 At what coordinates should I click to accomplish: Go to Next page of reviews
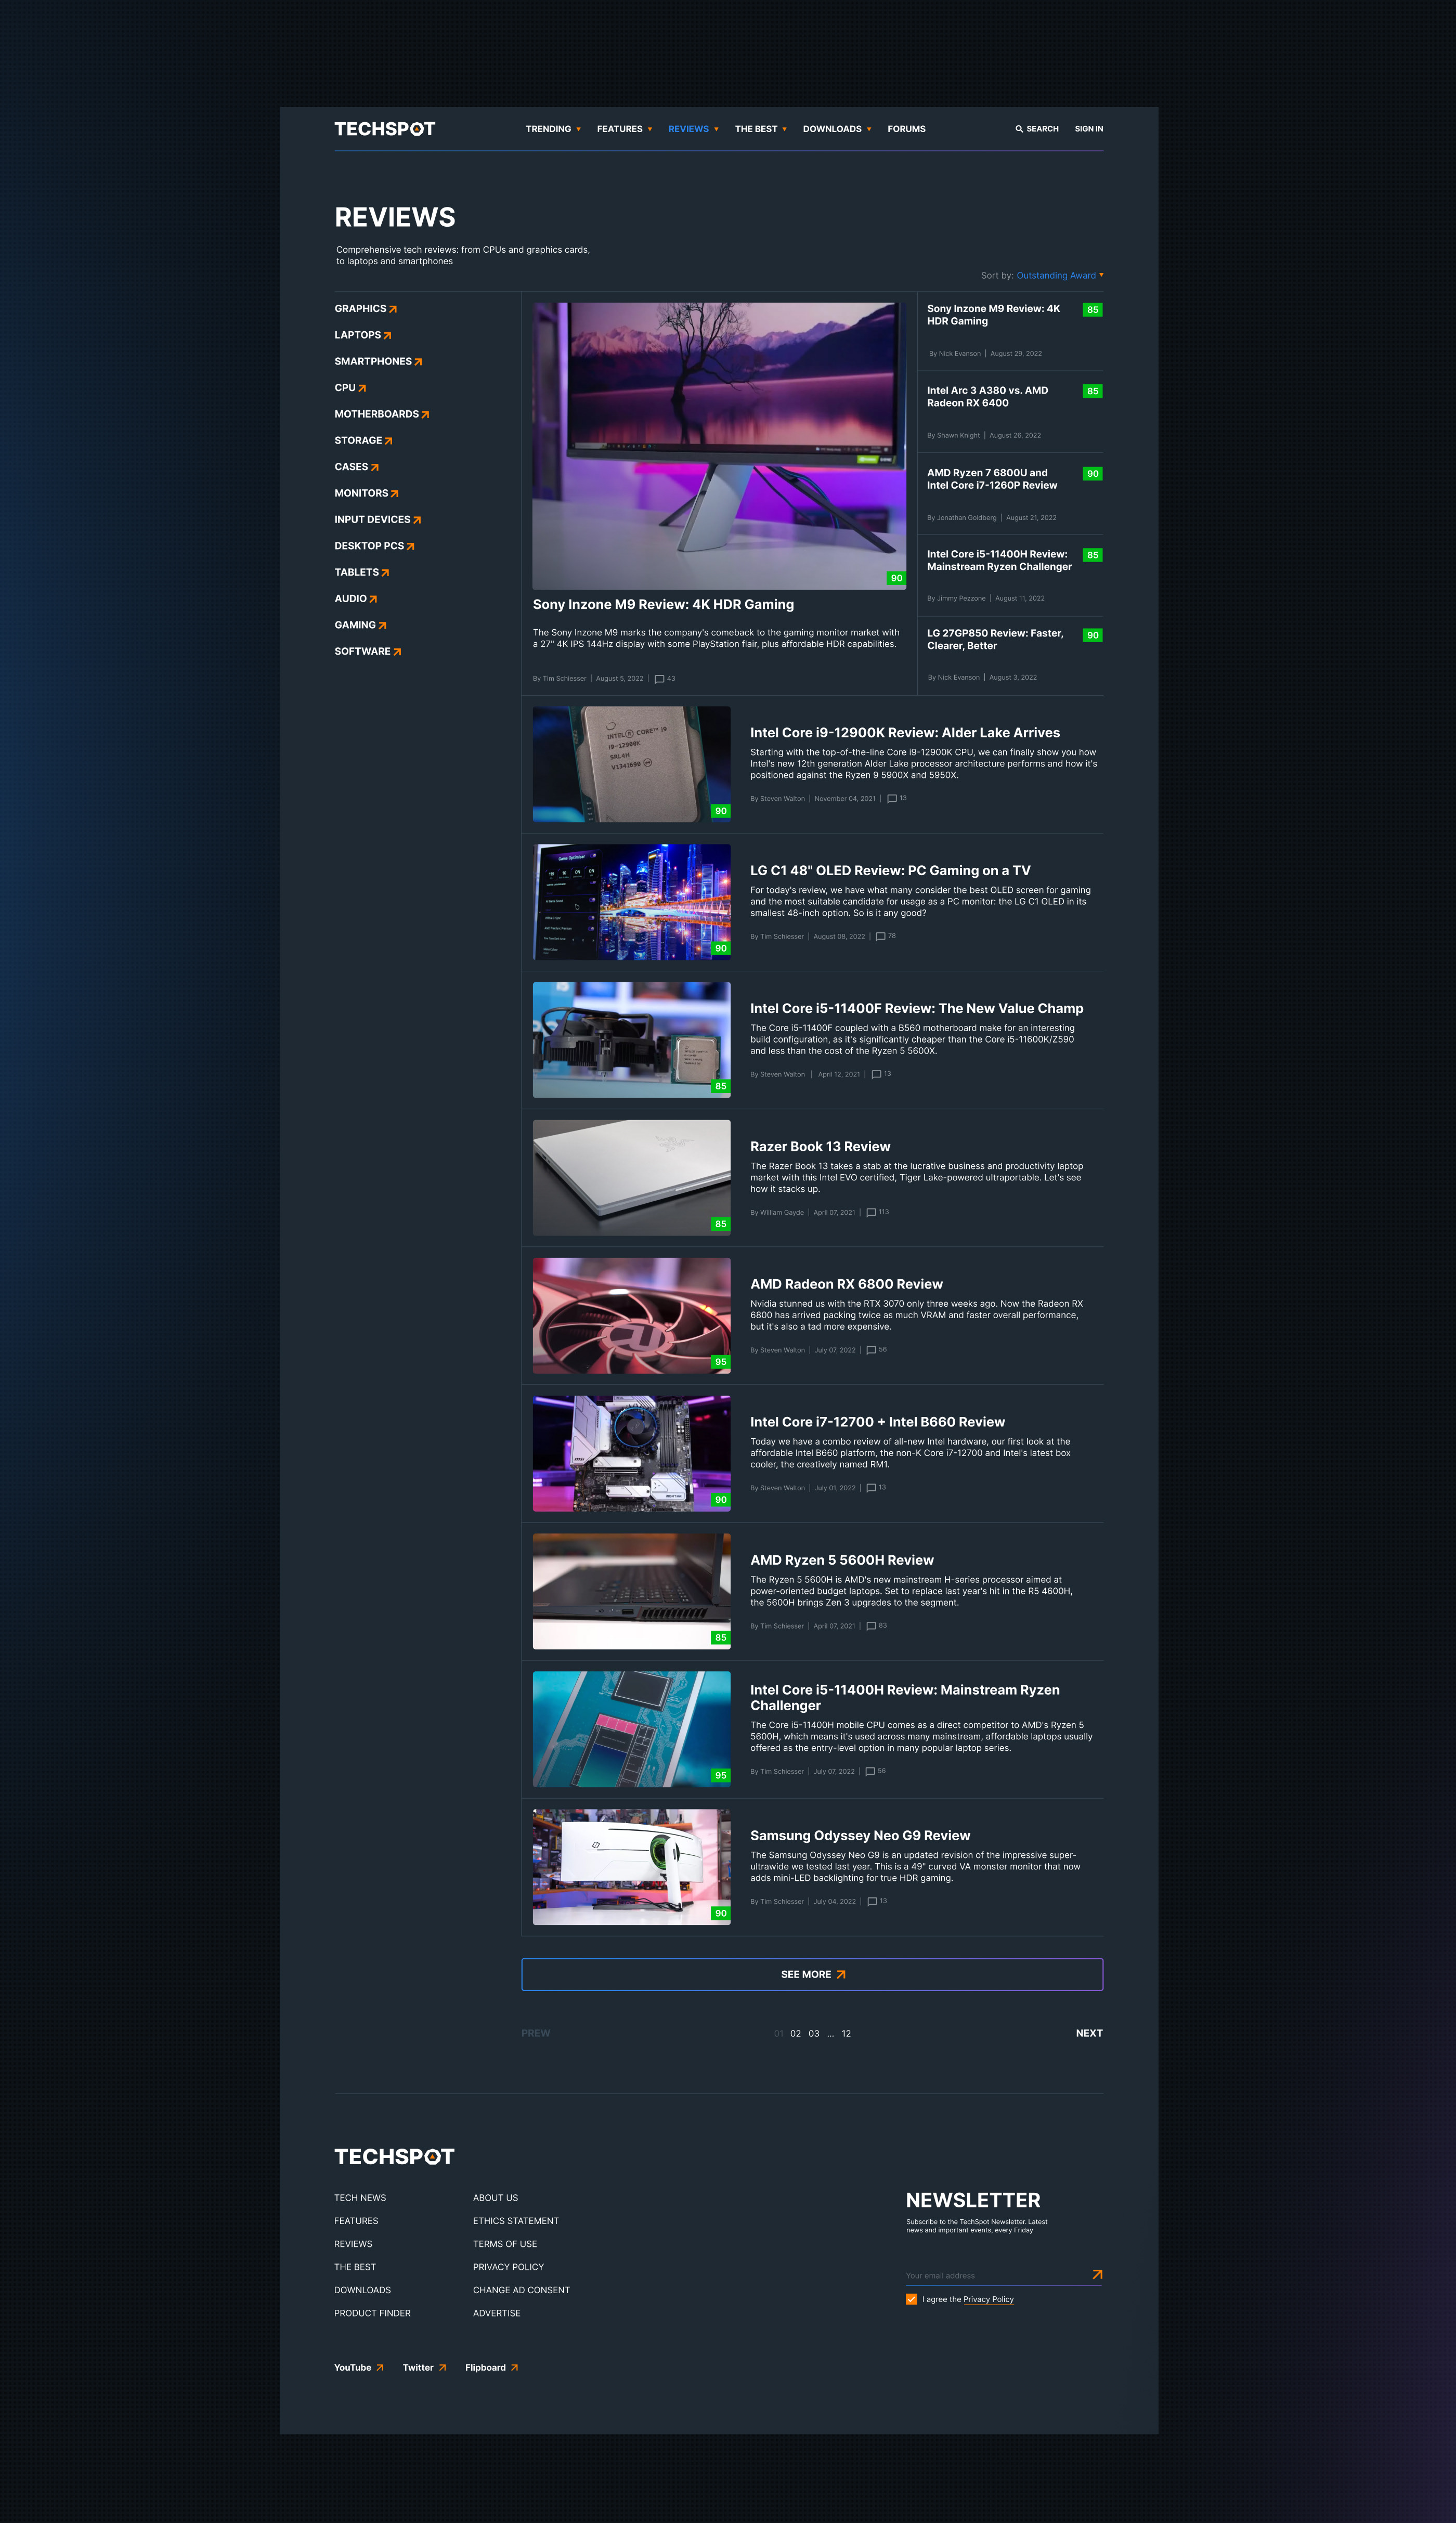tap(1088, 2033)
